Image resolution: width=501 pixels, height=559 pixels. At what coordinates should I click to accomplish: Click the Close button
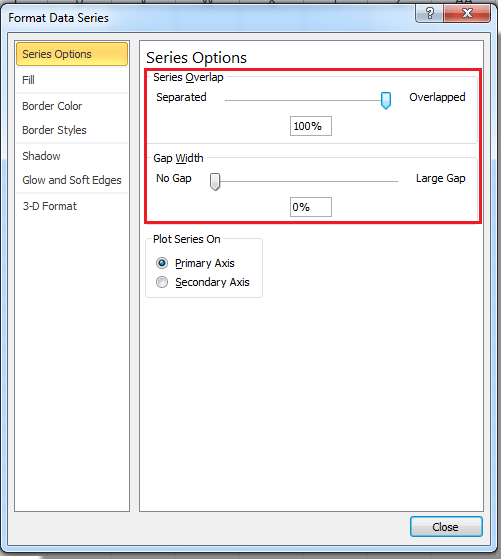[446, 527]
